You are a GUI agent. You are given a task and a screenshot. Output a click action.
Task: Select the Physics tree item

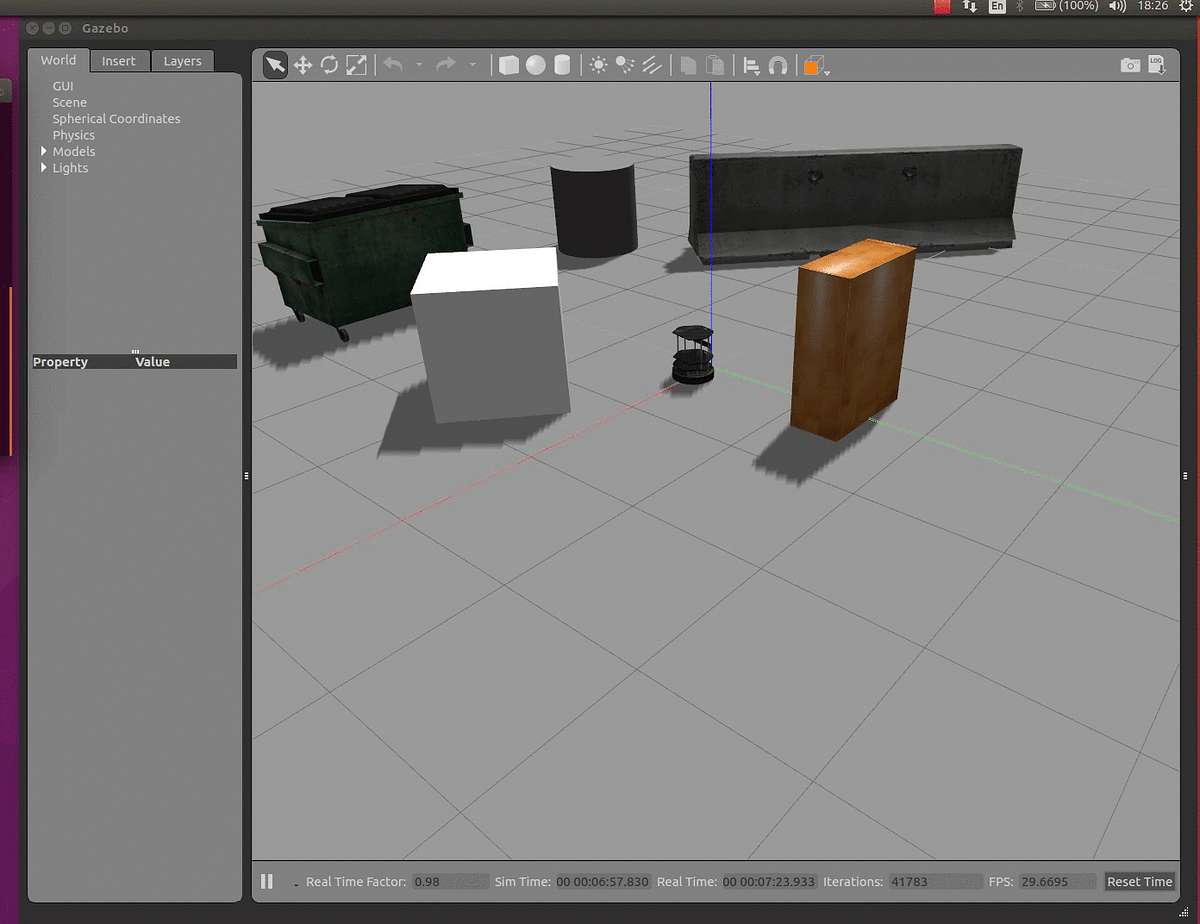click(73, 134)
